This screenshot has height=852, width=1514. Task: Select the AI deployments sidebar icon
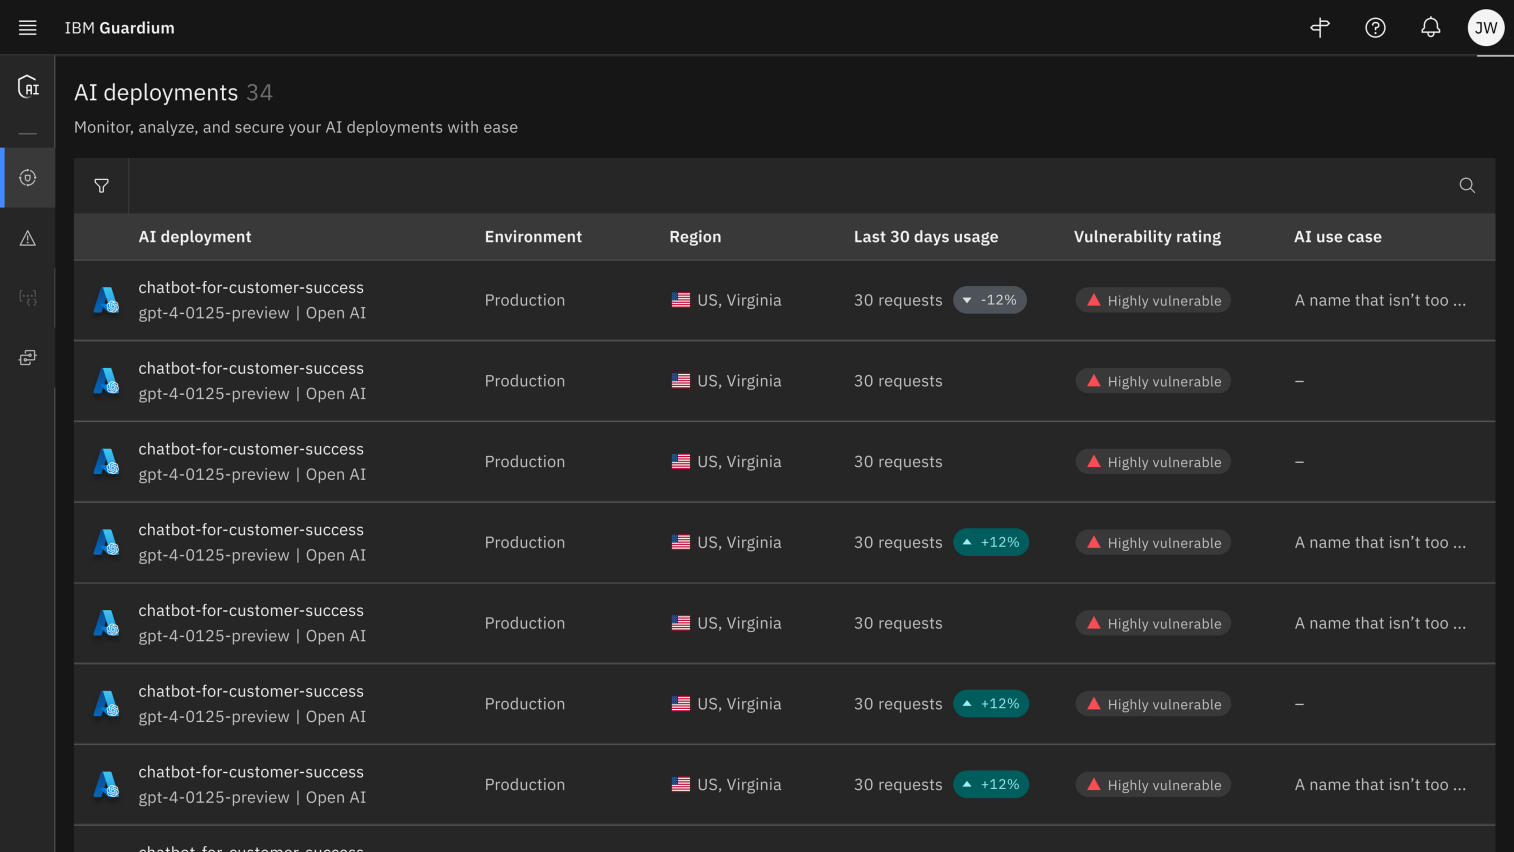28,178
